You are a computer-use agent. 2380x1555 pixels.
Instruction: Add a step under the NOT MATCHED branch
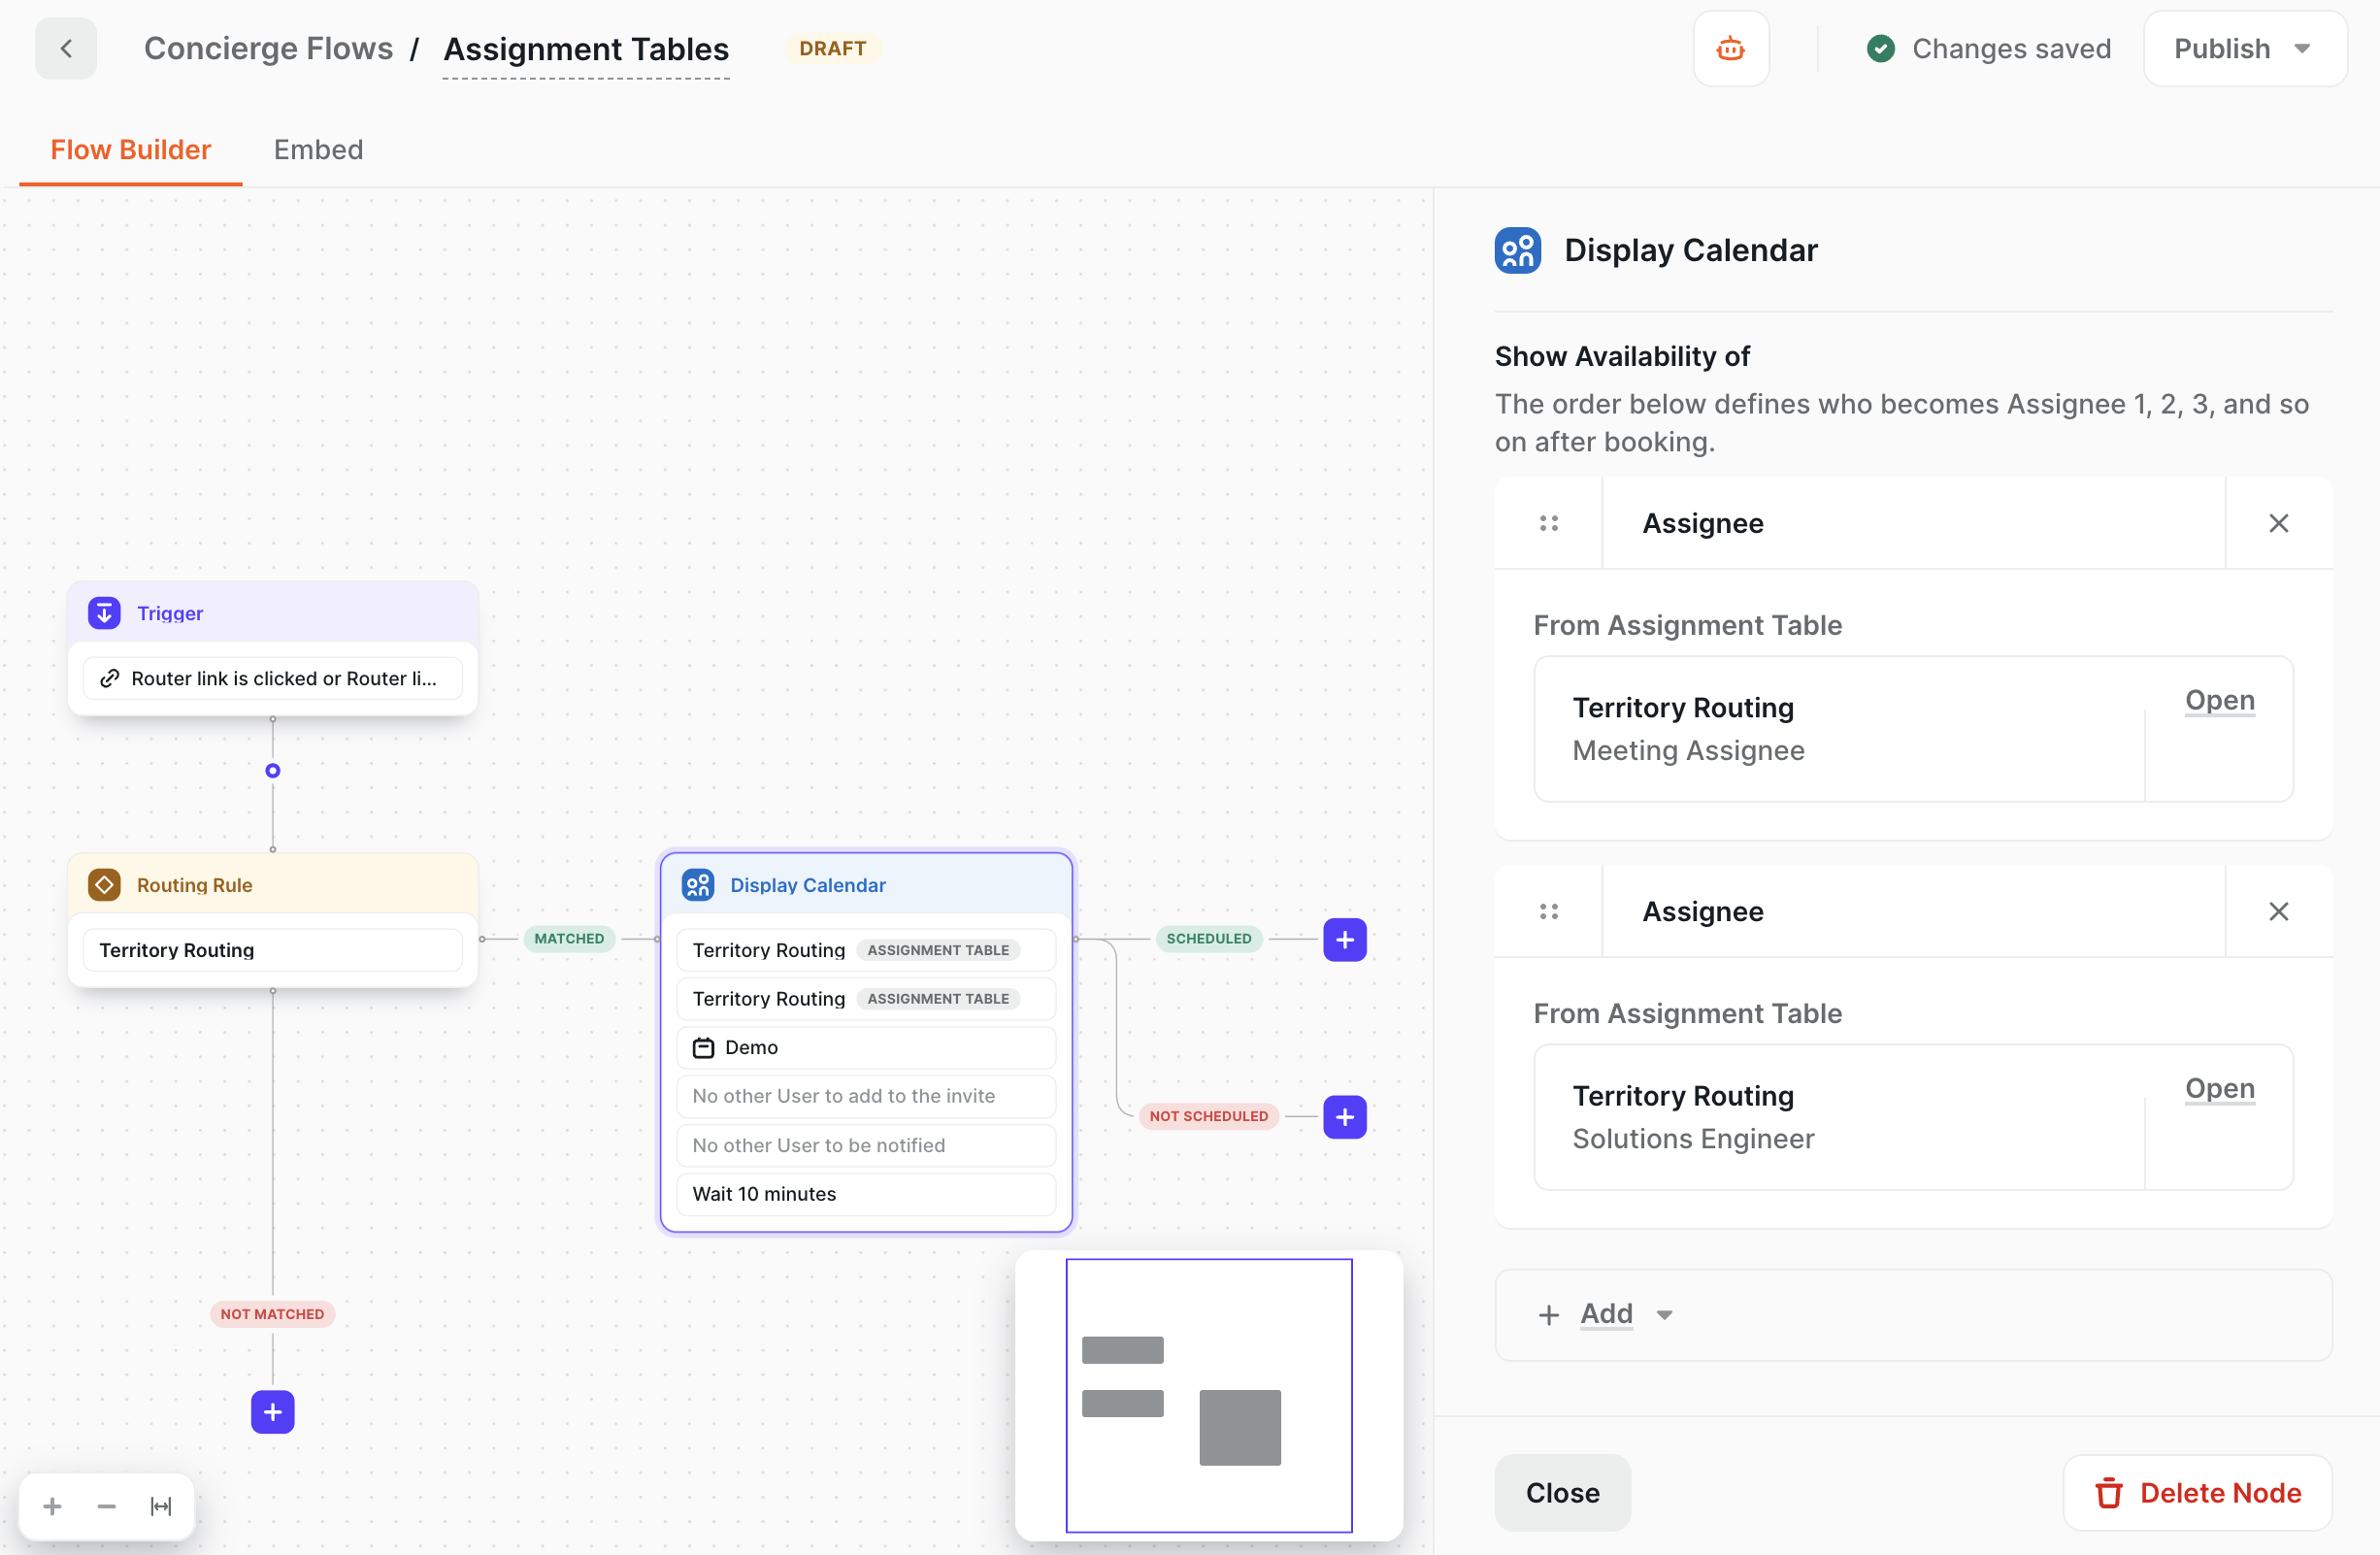pyautogui.click(x=273, y=1412)
